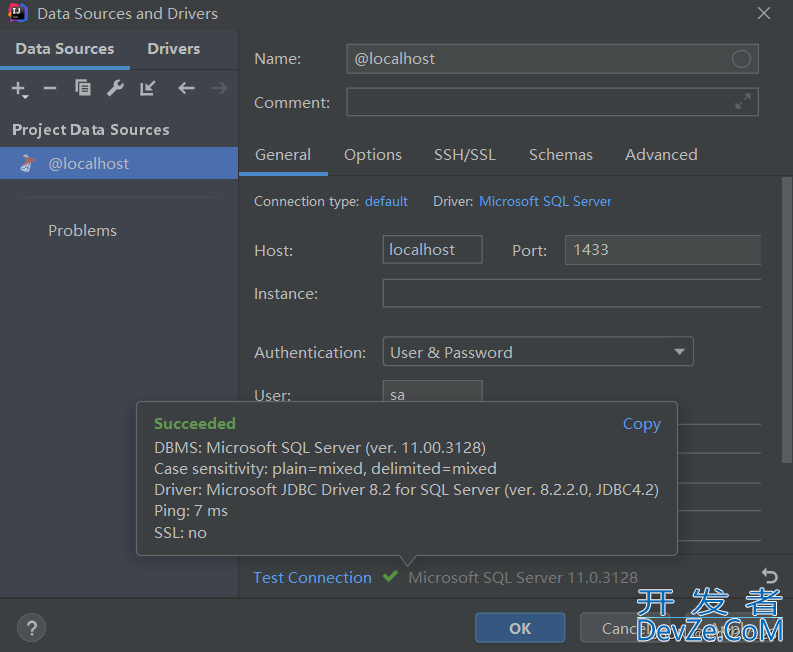Click the Instance input field
The image size is (793, 652).
571,293
